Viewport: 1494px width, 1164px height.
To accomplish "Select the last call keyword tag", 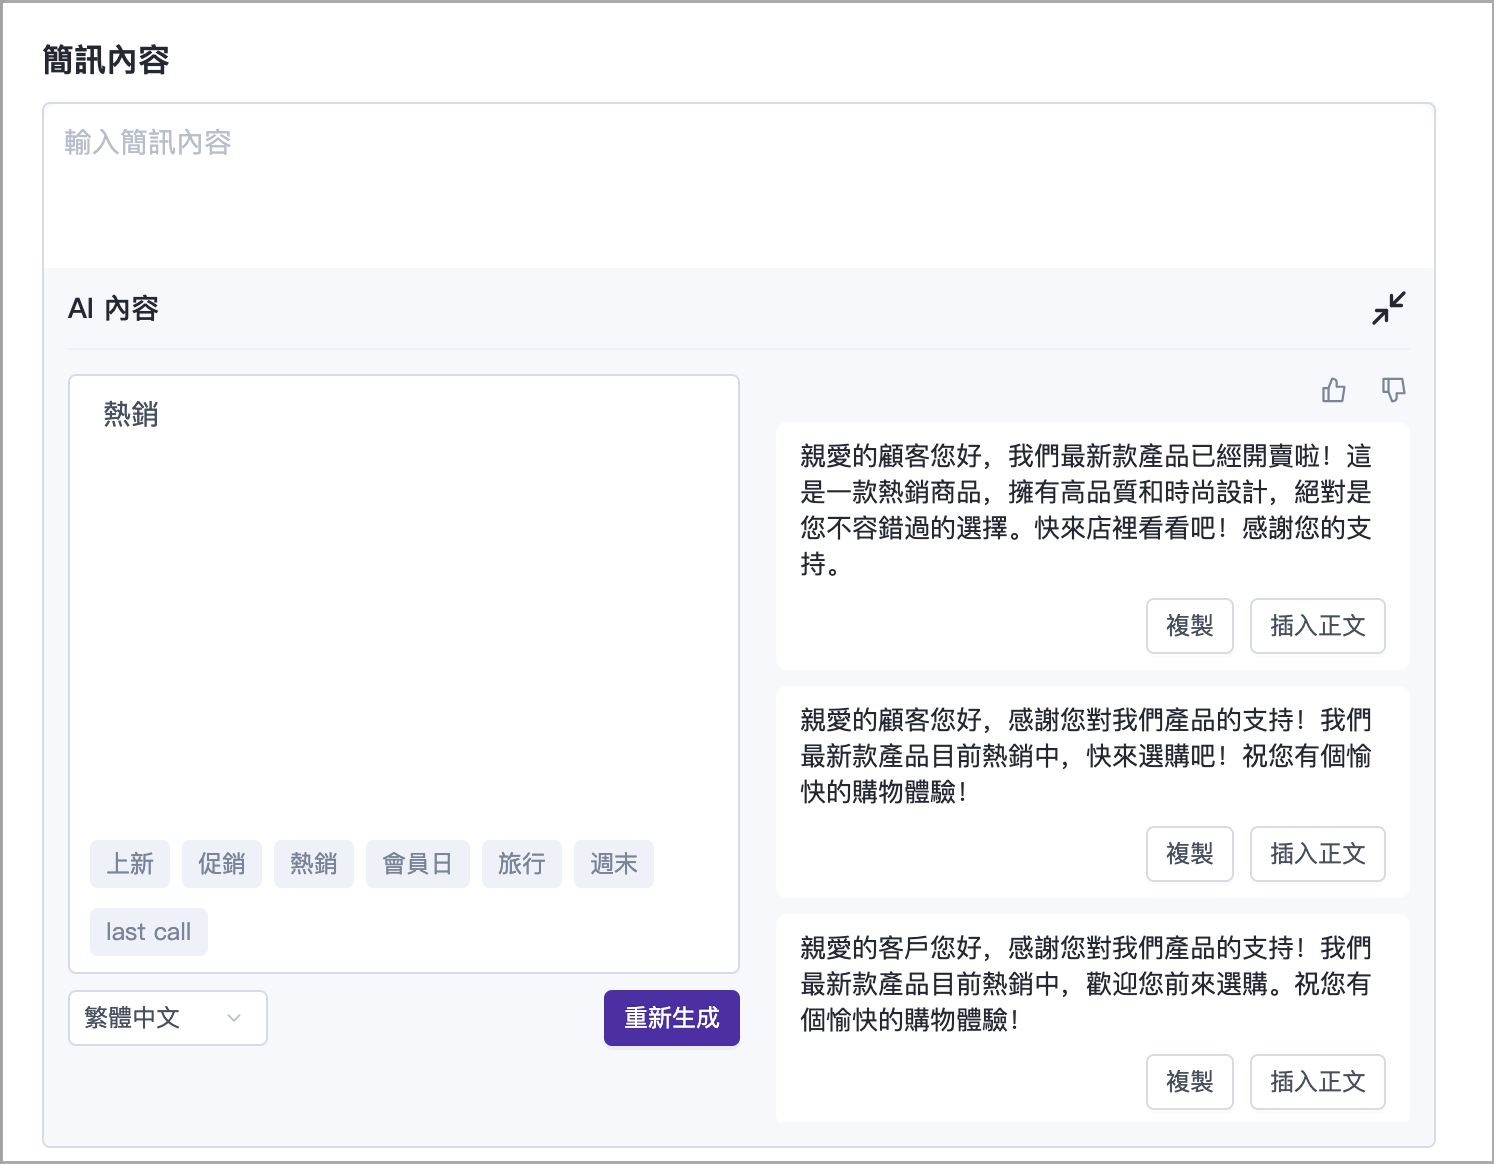I will [x=148, y=932].
